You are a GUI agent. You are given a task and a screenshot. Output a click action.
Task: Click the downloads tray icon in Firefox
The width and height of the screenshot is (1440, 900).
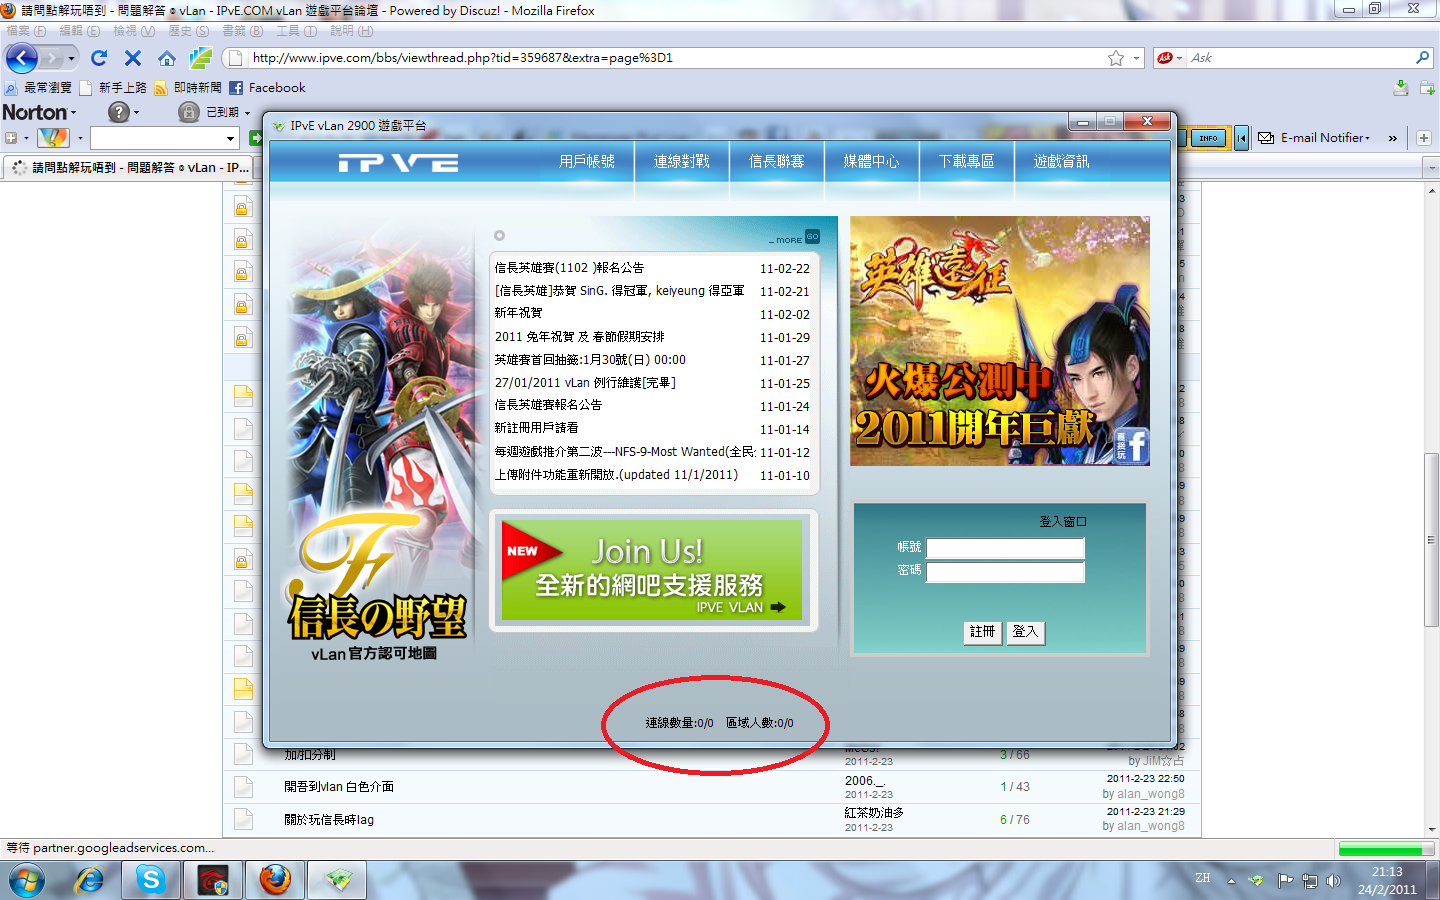tap(1401, 88)
